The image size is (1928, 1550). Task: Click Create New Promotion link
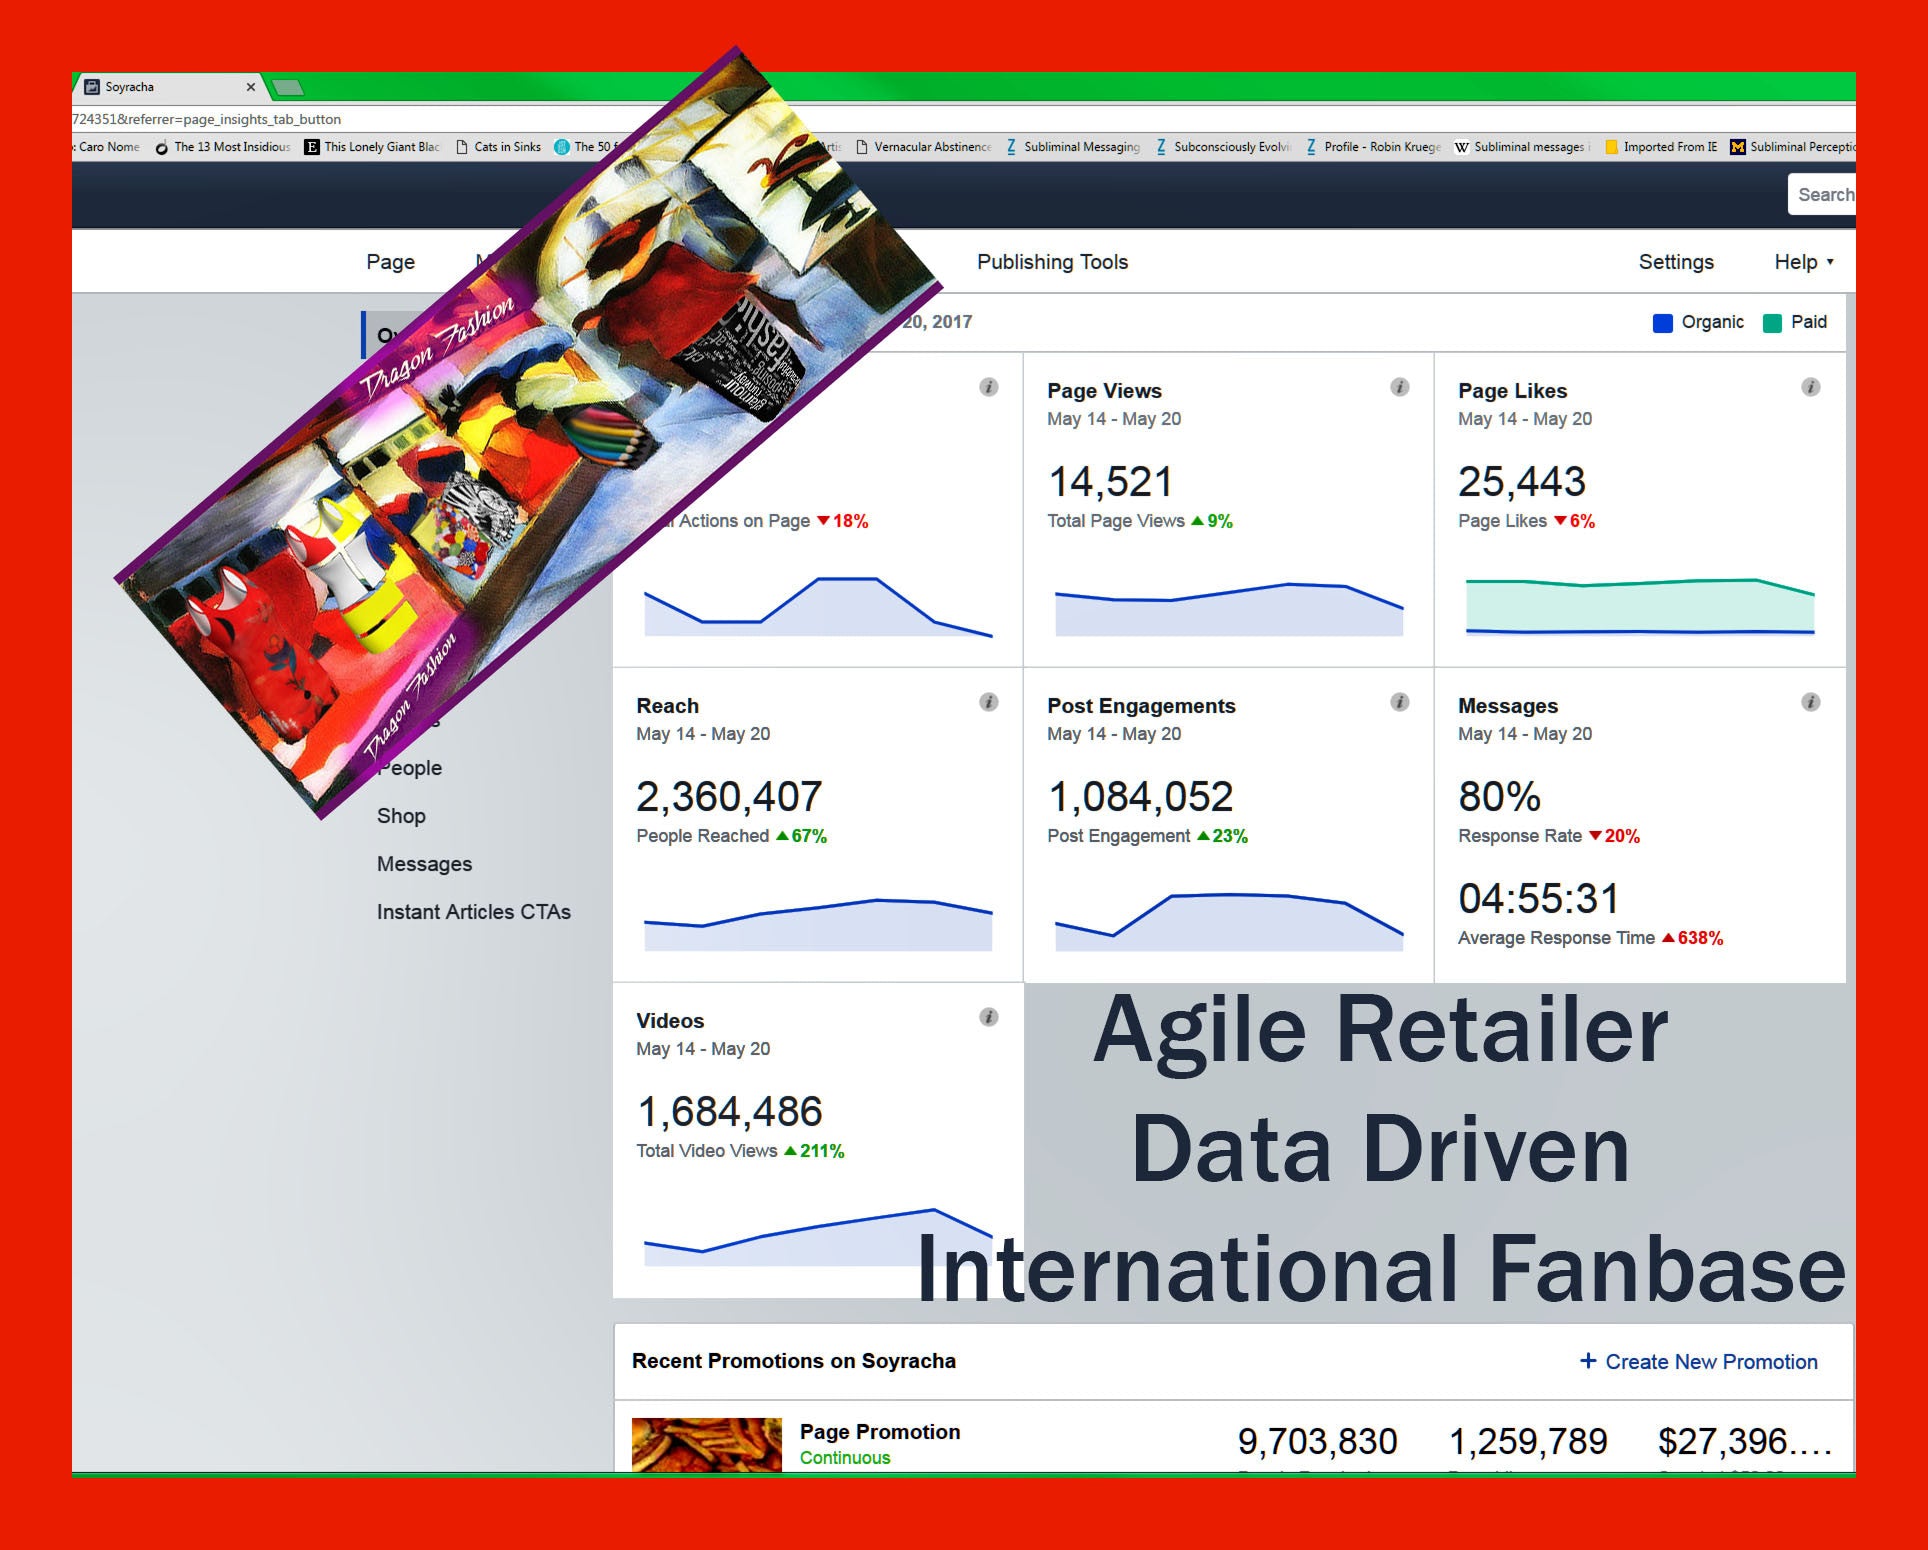point(1698,1362)
